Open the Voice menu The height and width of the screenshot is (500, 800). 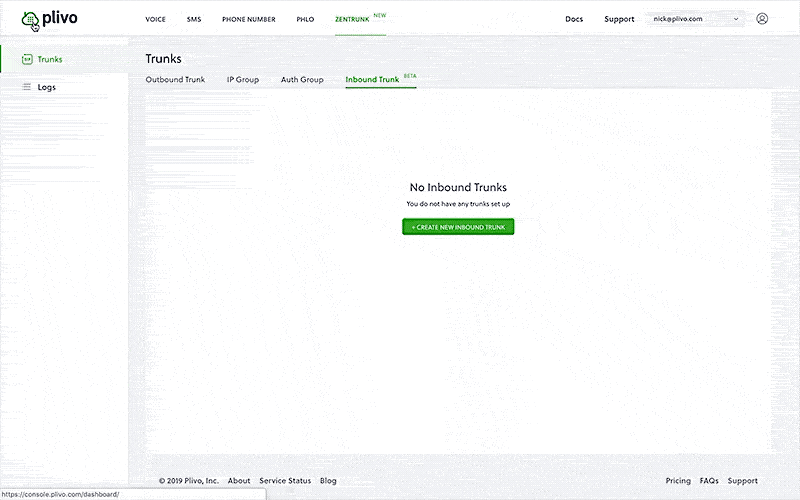pyautogui.click(x=156, y=19)
